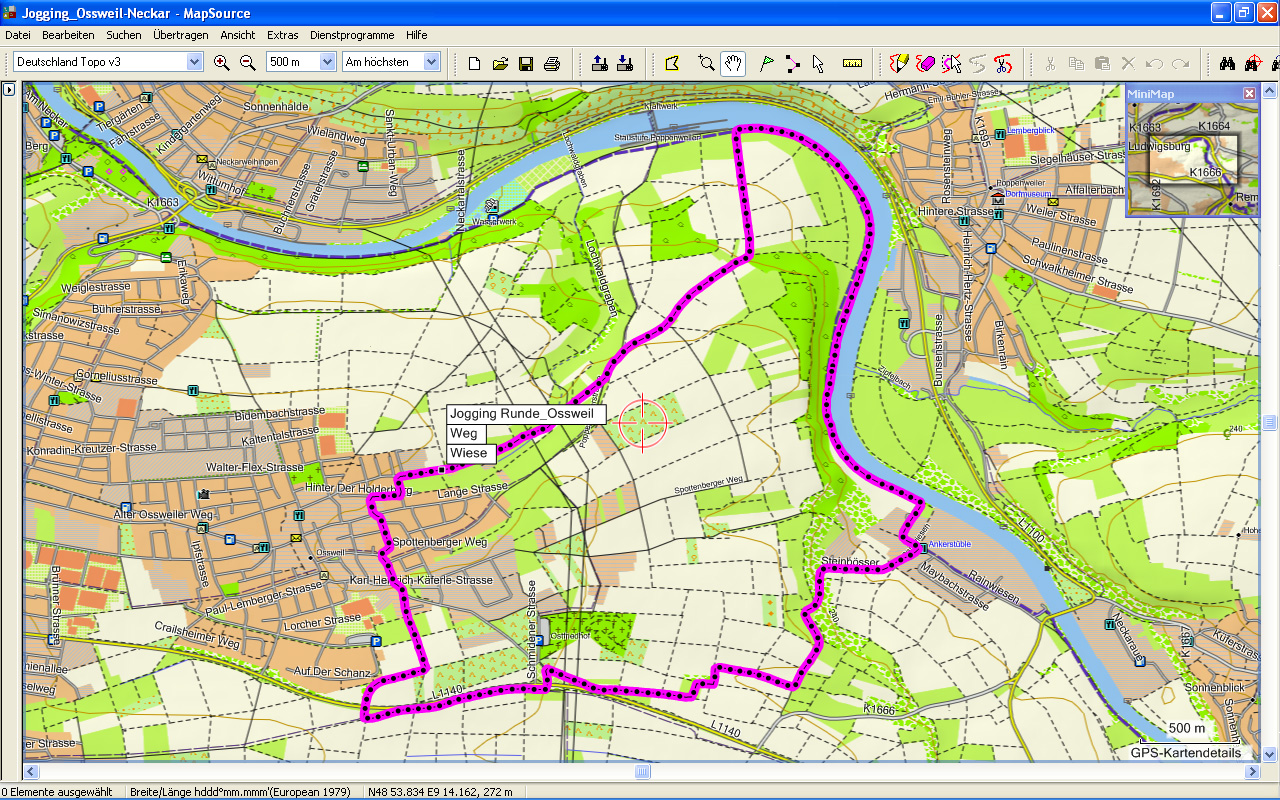The height and width of the screenshot is (800, 1280).
Task: Click the Wiese tooltip label
Action: 469,453
